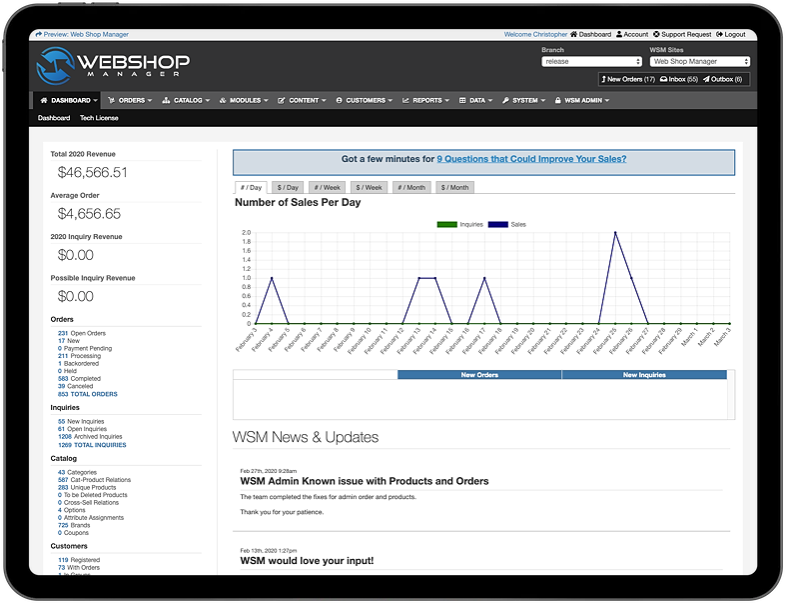Toggle the Sales legend entry in chart
This screenshot has height=603, width=786.
click(508, 225)
